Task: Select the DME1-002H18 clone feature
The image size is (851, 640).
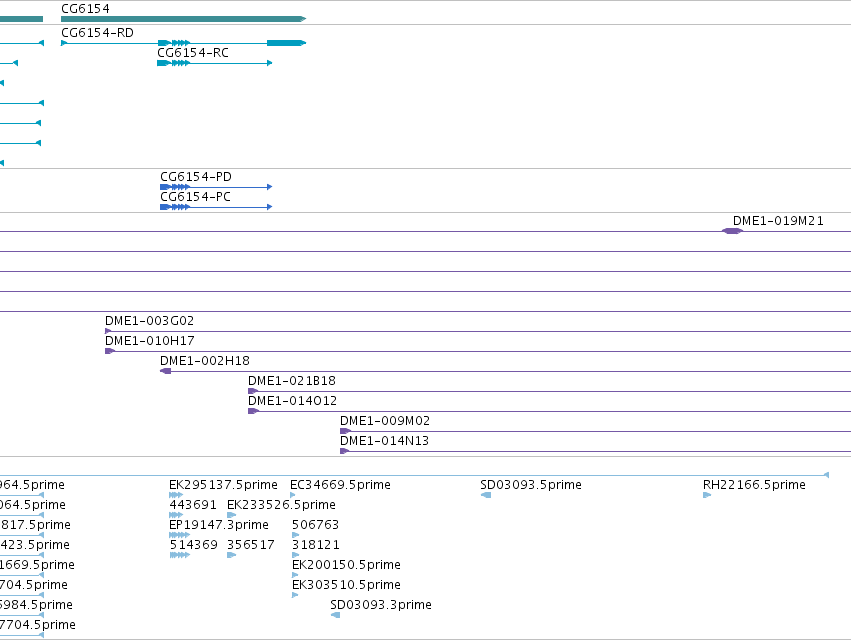Action: [505, 371]
